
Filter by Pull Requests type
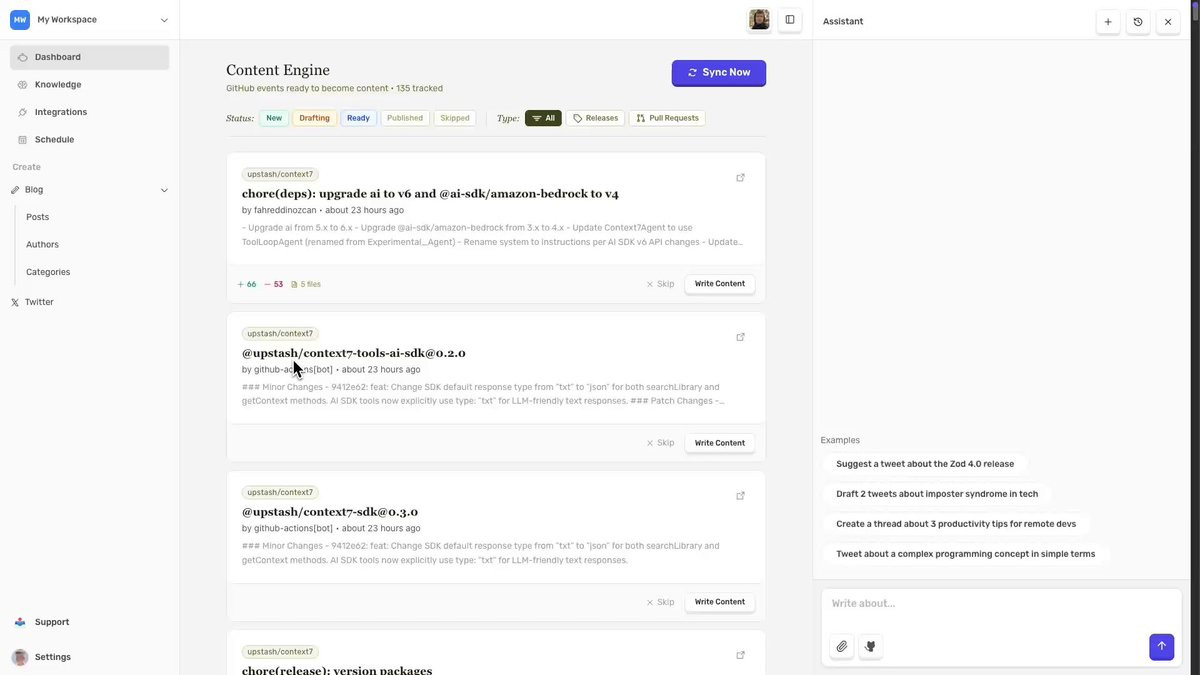[x=667, y=118]
